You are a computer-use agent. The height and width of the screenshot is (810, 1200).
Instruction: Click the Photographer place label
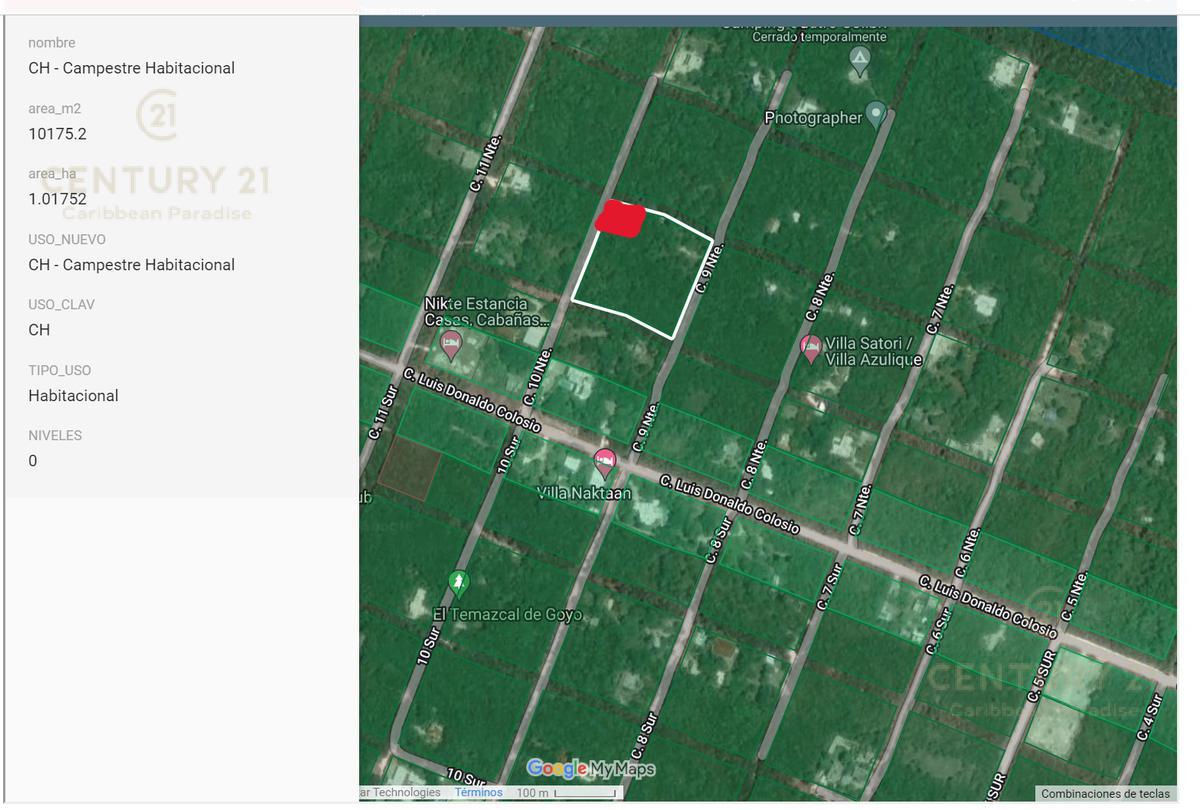tap(813, 118)
